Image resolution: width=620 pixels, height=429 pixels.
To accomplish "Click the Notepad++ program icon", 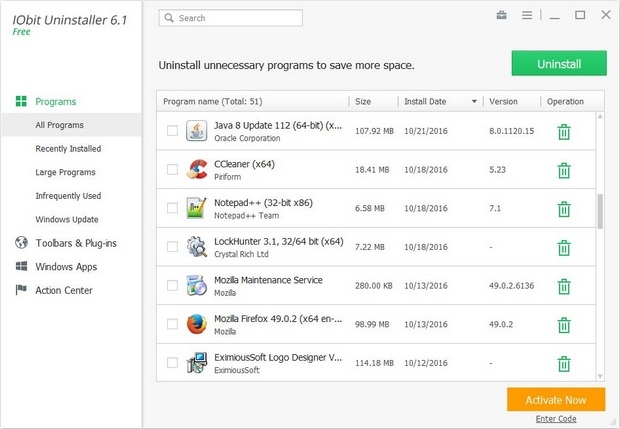I will [x=197, y=208].
